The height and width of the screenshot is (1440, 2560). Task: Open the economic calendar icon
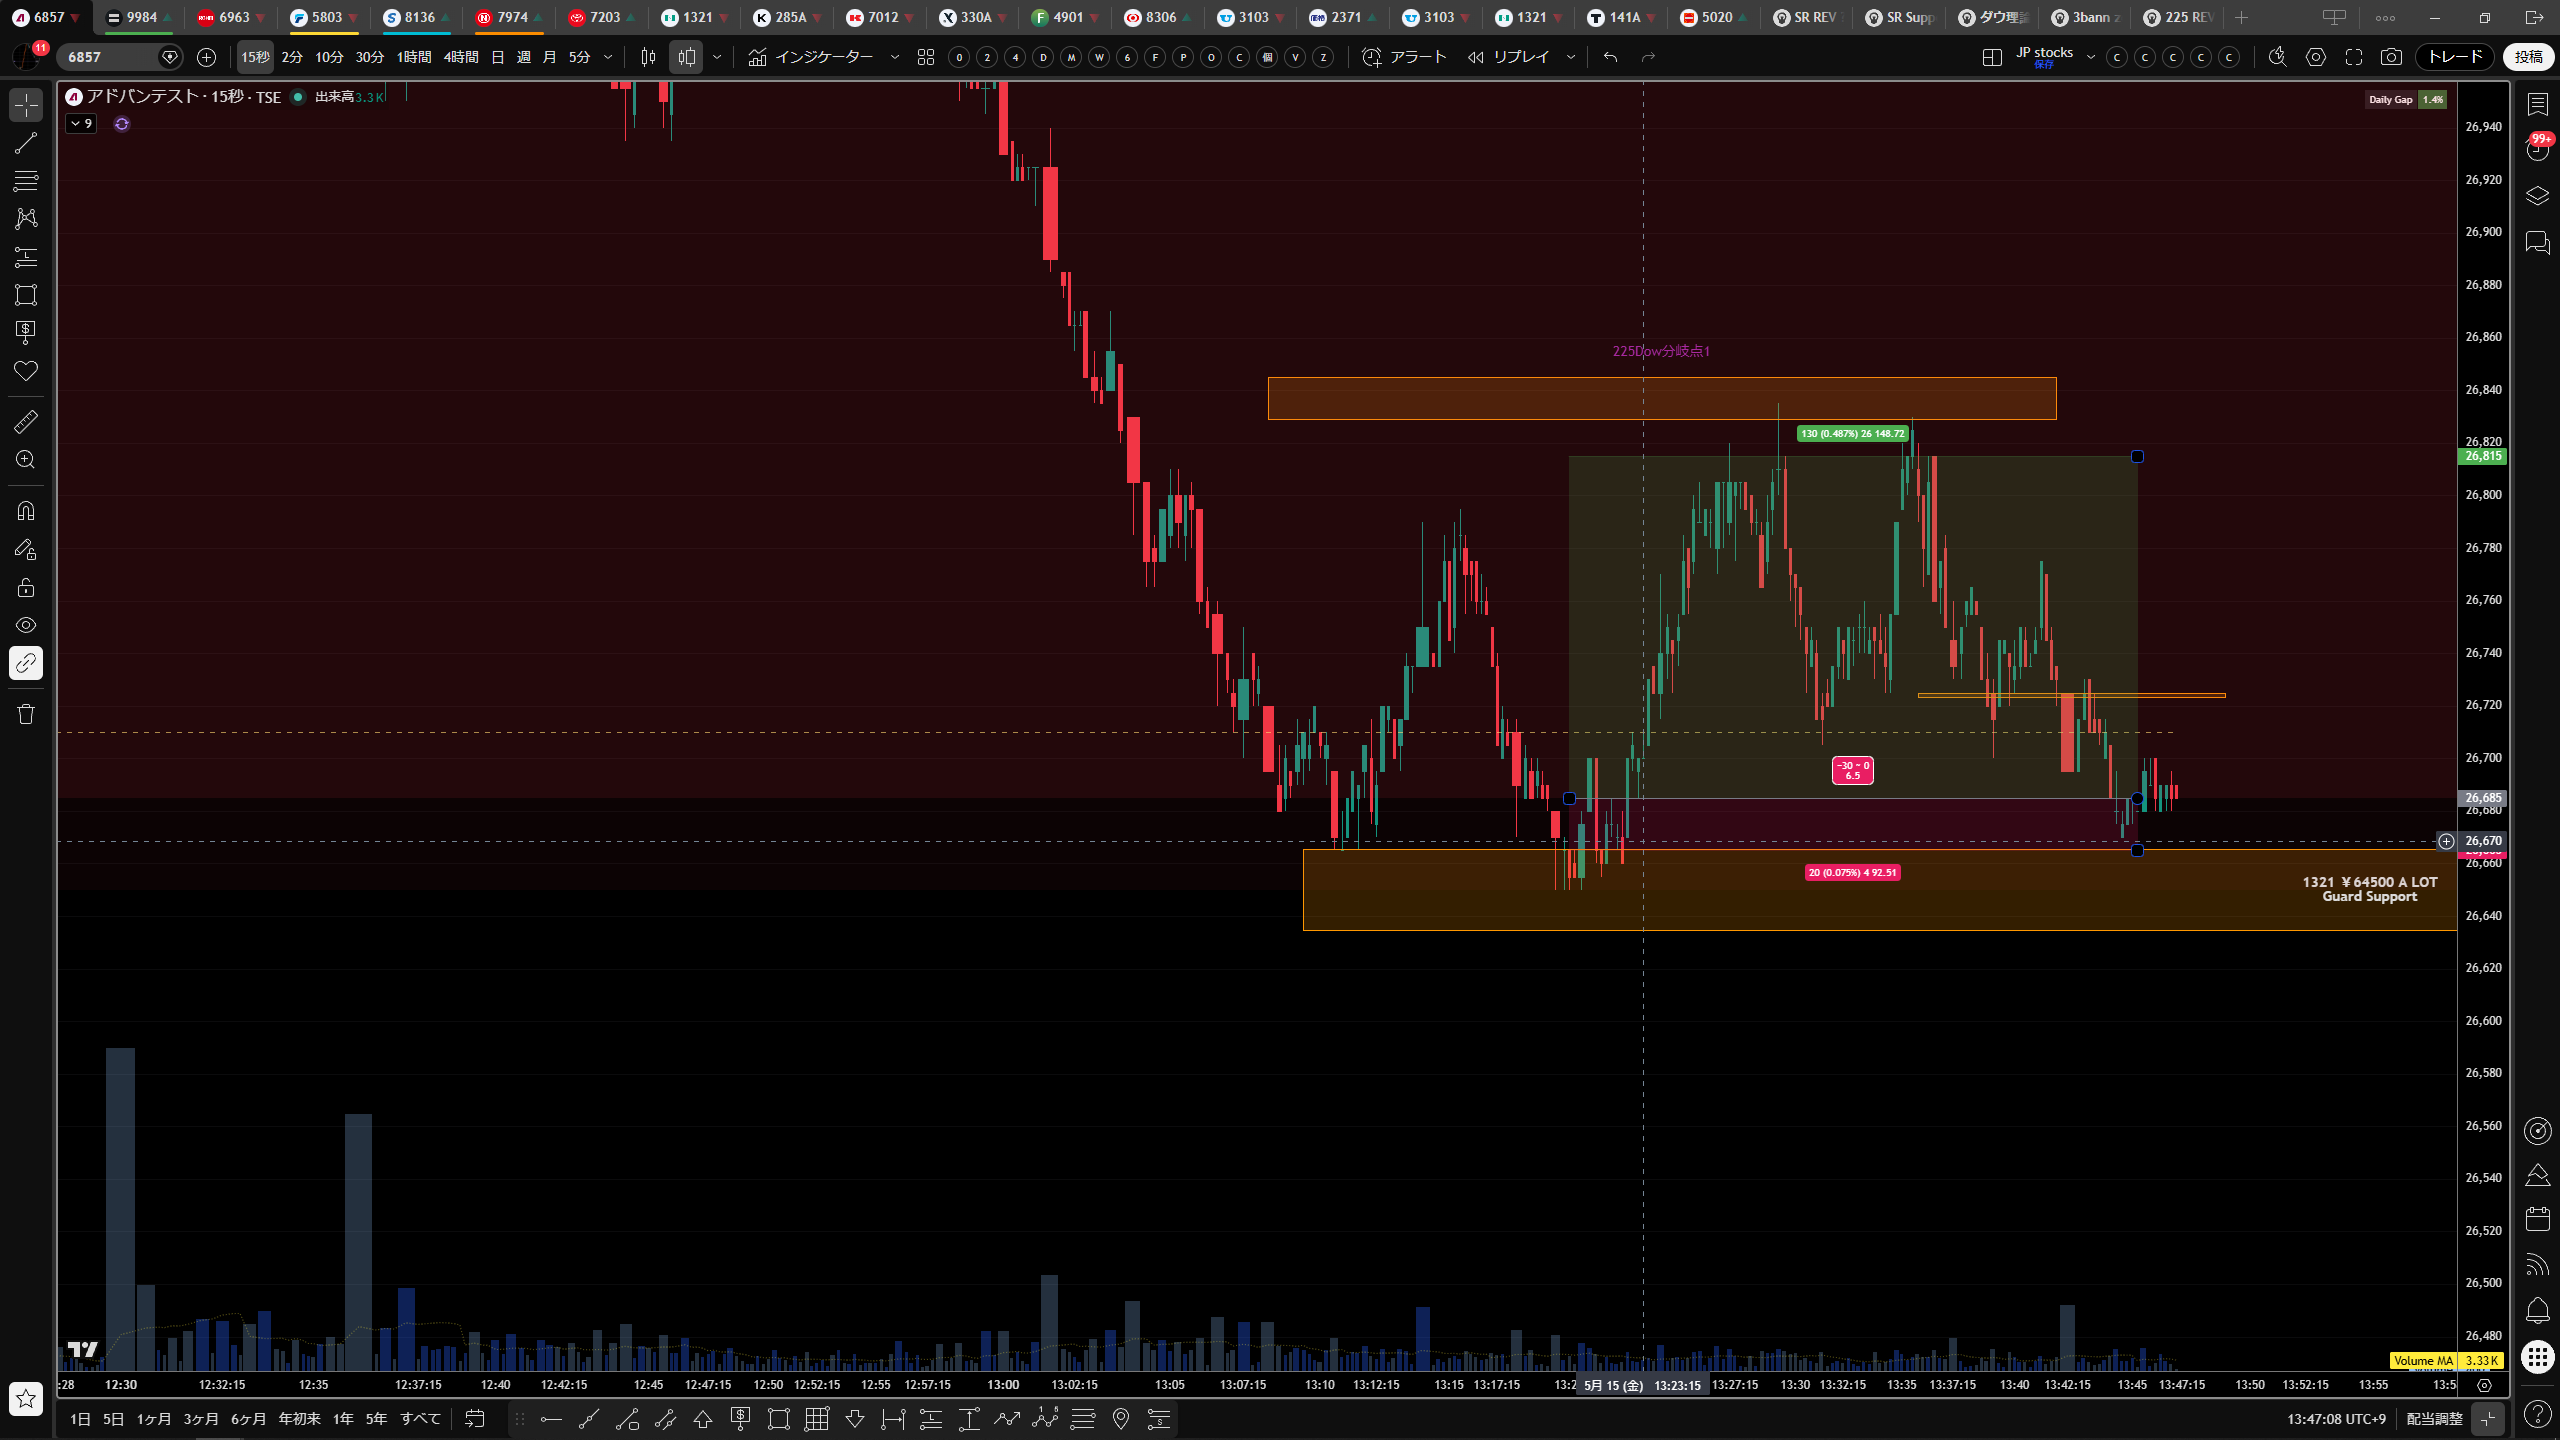2537,1219
